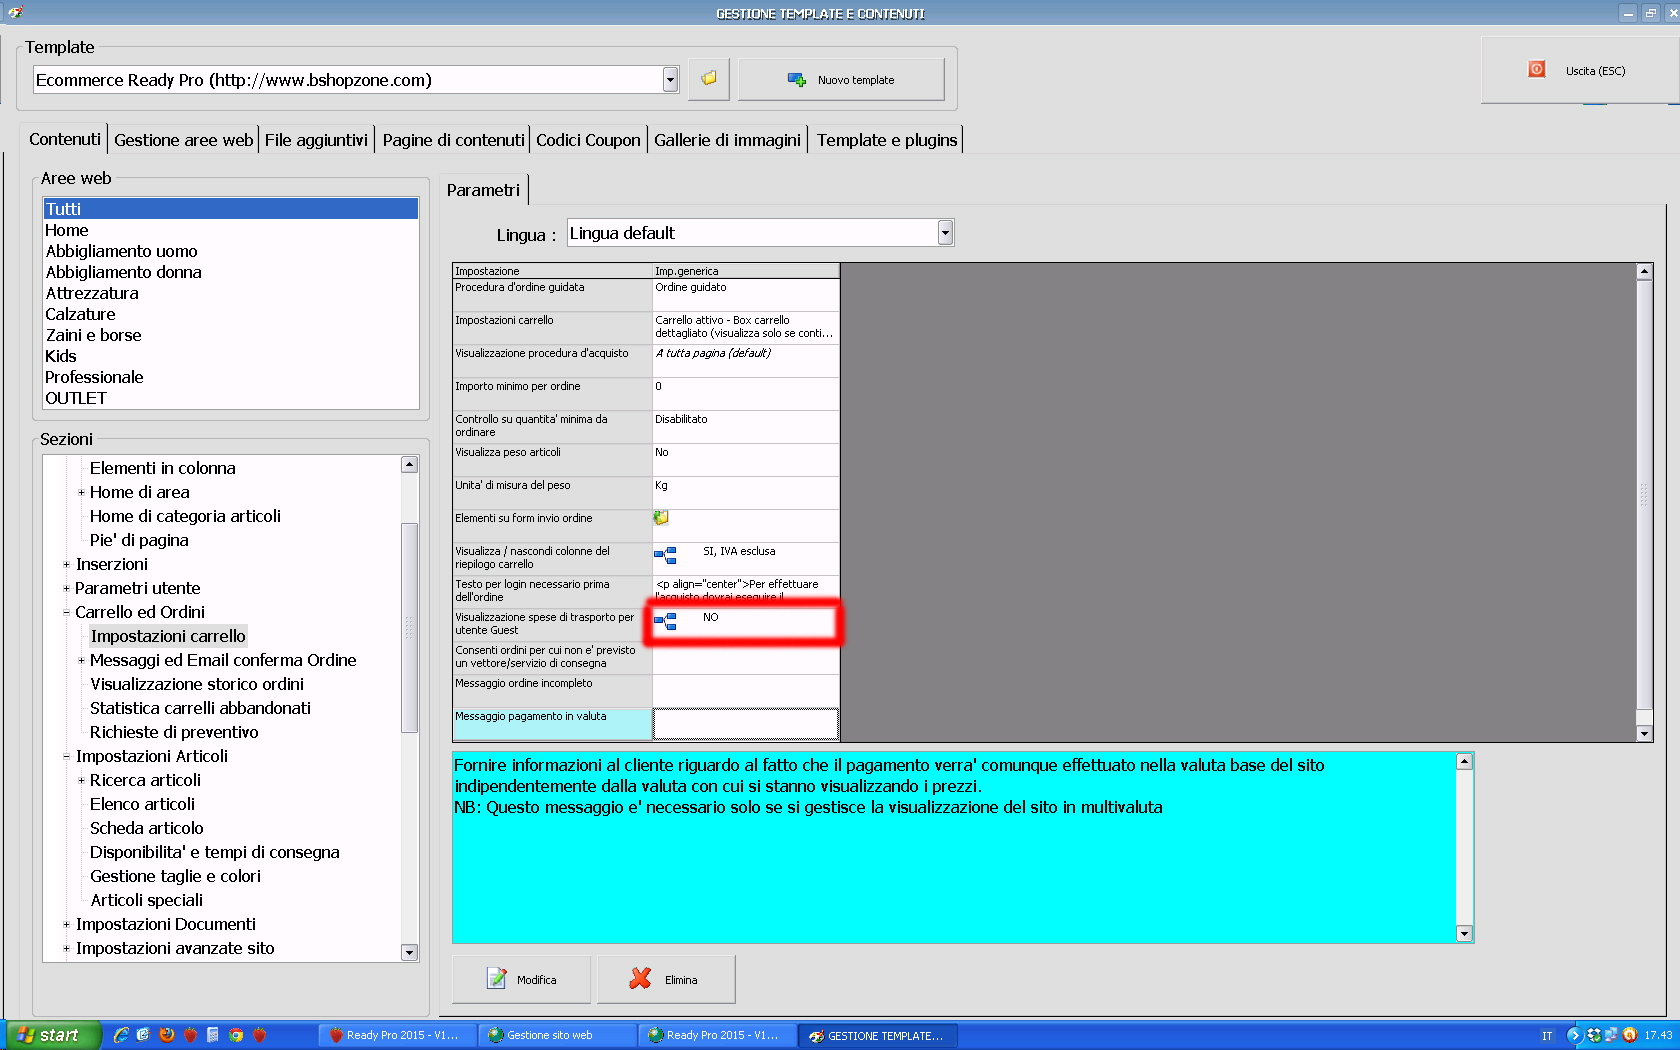
Task: Click the Messaggio pagamento in valuta value field
Action: coord(745,724)
